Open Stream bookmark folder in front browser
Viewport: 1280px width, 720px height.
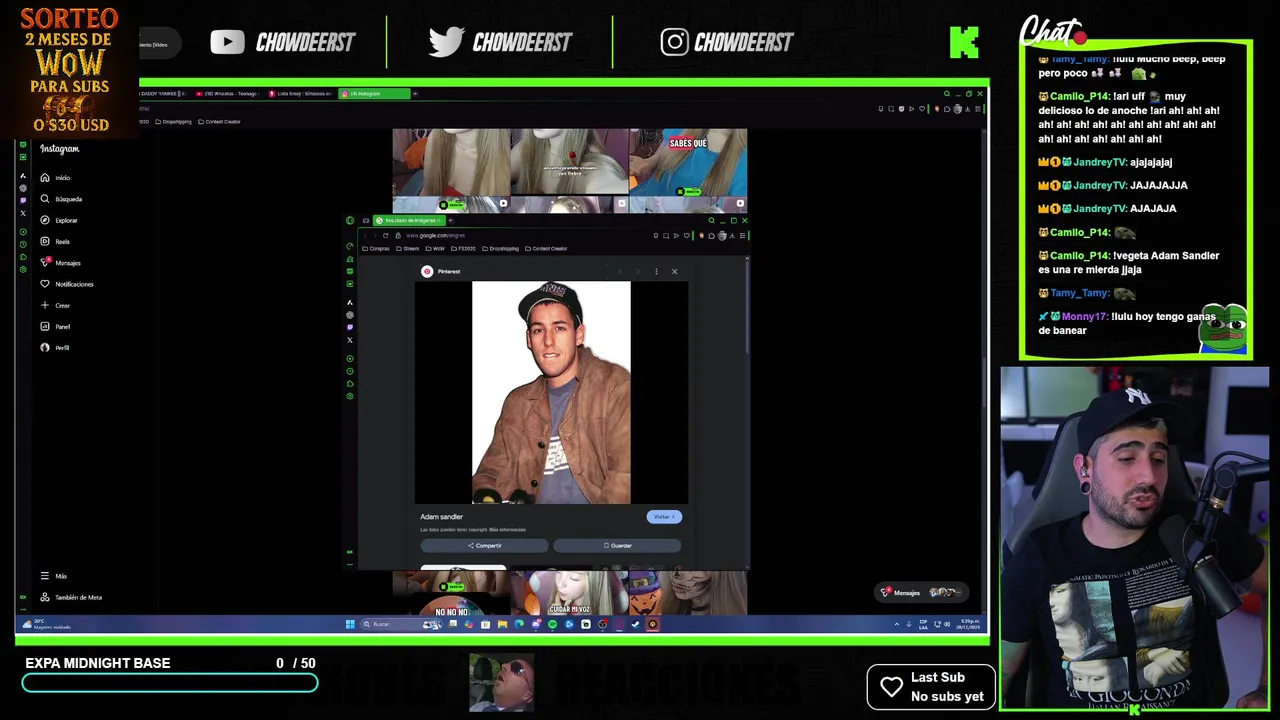tap(408, 248)
